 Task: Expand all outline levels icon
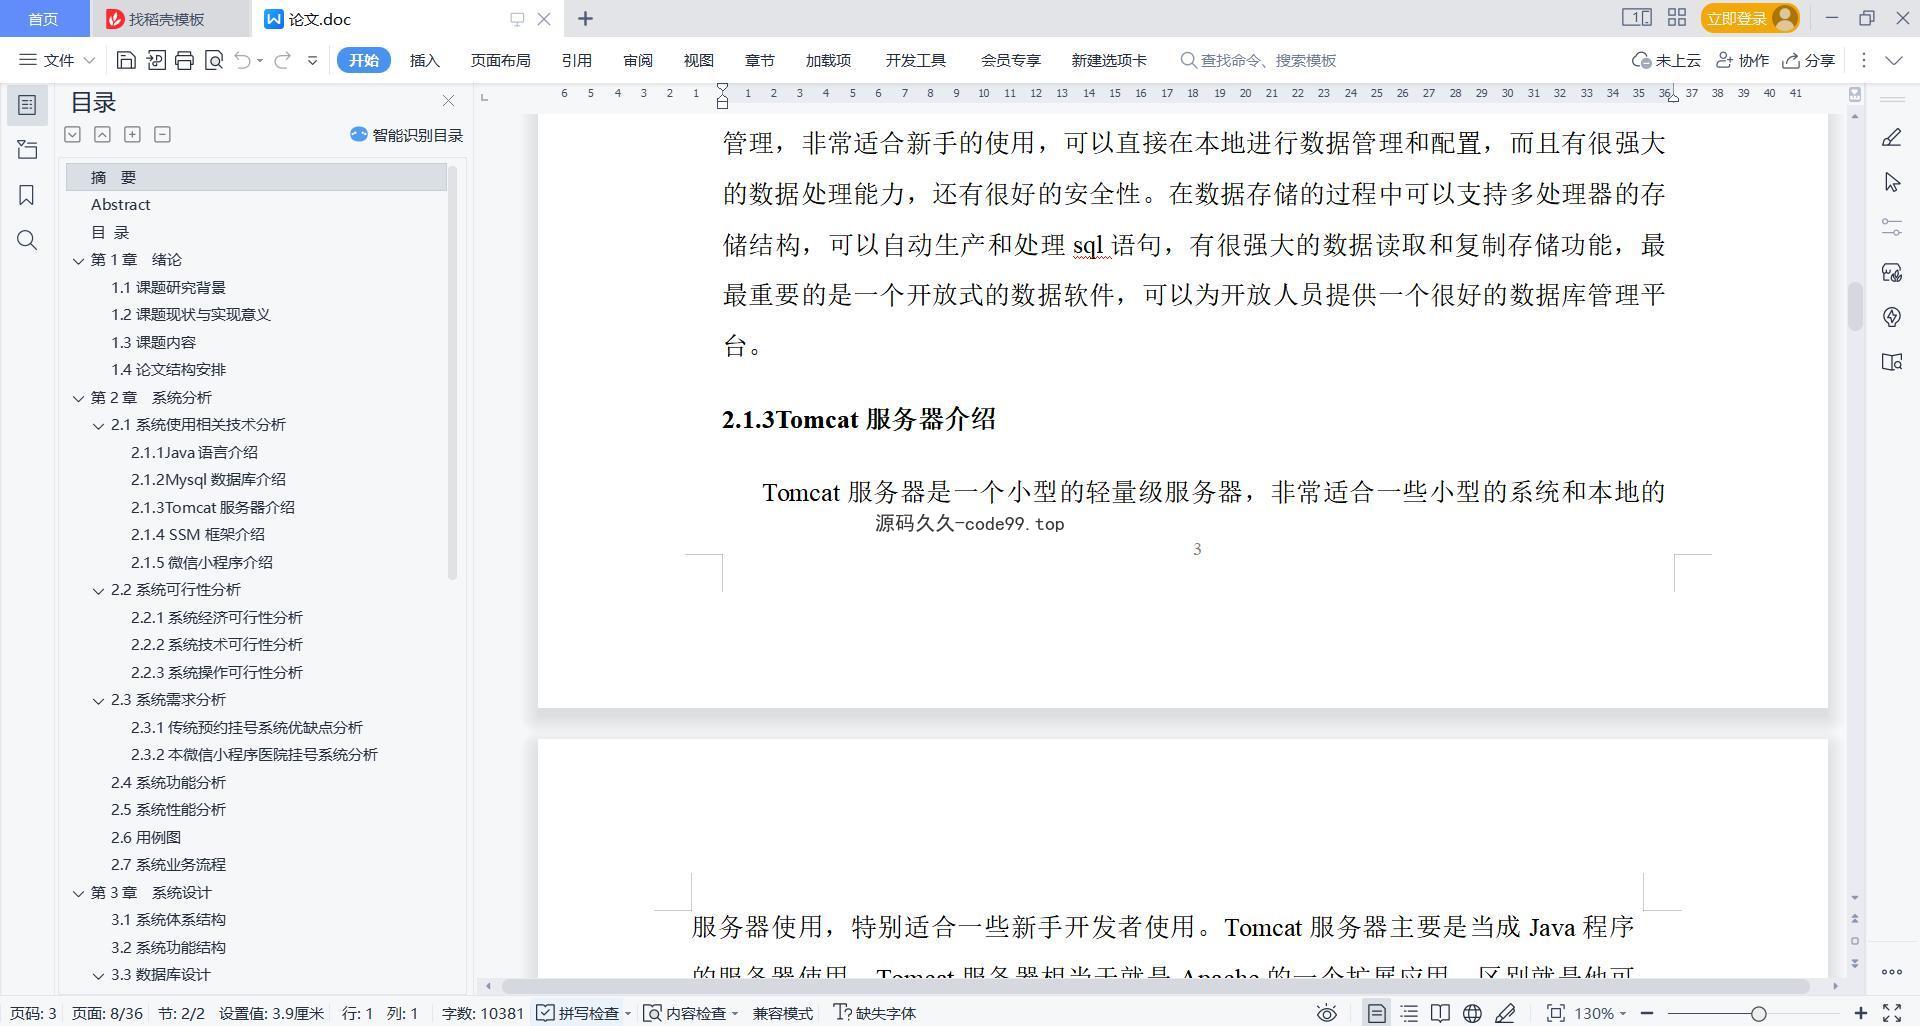[72, 134]
